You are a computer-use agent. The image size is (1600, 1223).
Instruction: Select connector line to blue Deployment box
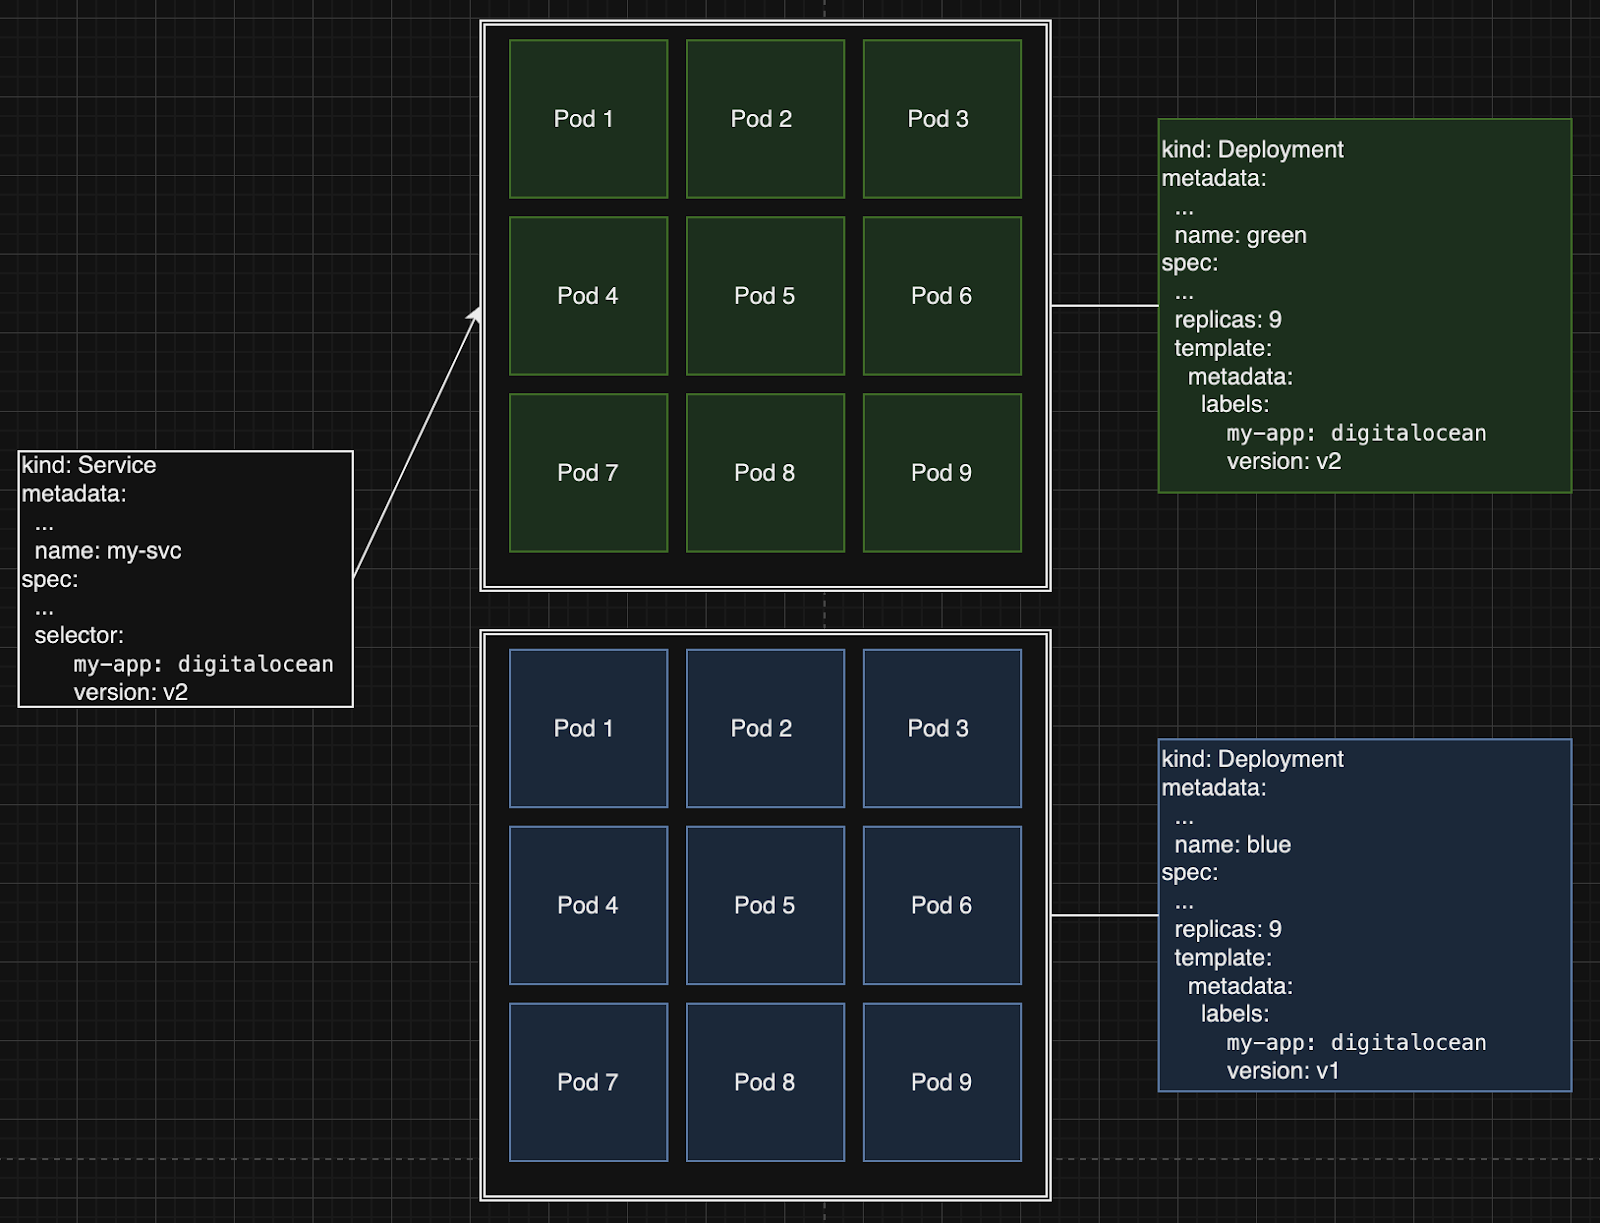(1104, 915)
